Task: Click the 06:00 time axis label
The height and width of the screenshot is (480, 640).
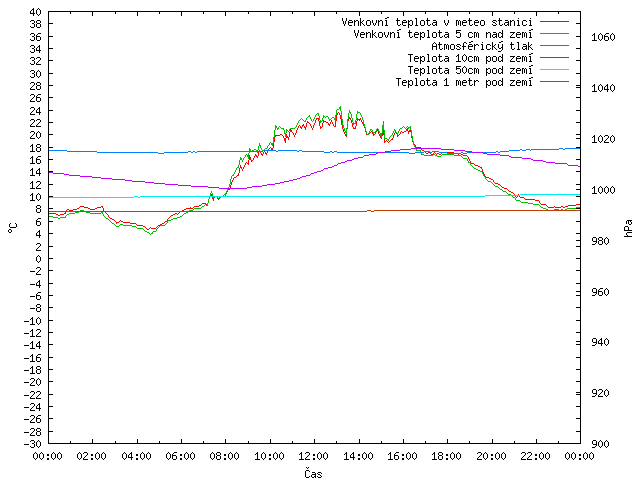Action: (180, 456)
